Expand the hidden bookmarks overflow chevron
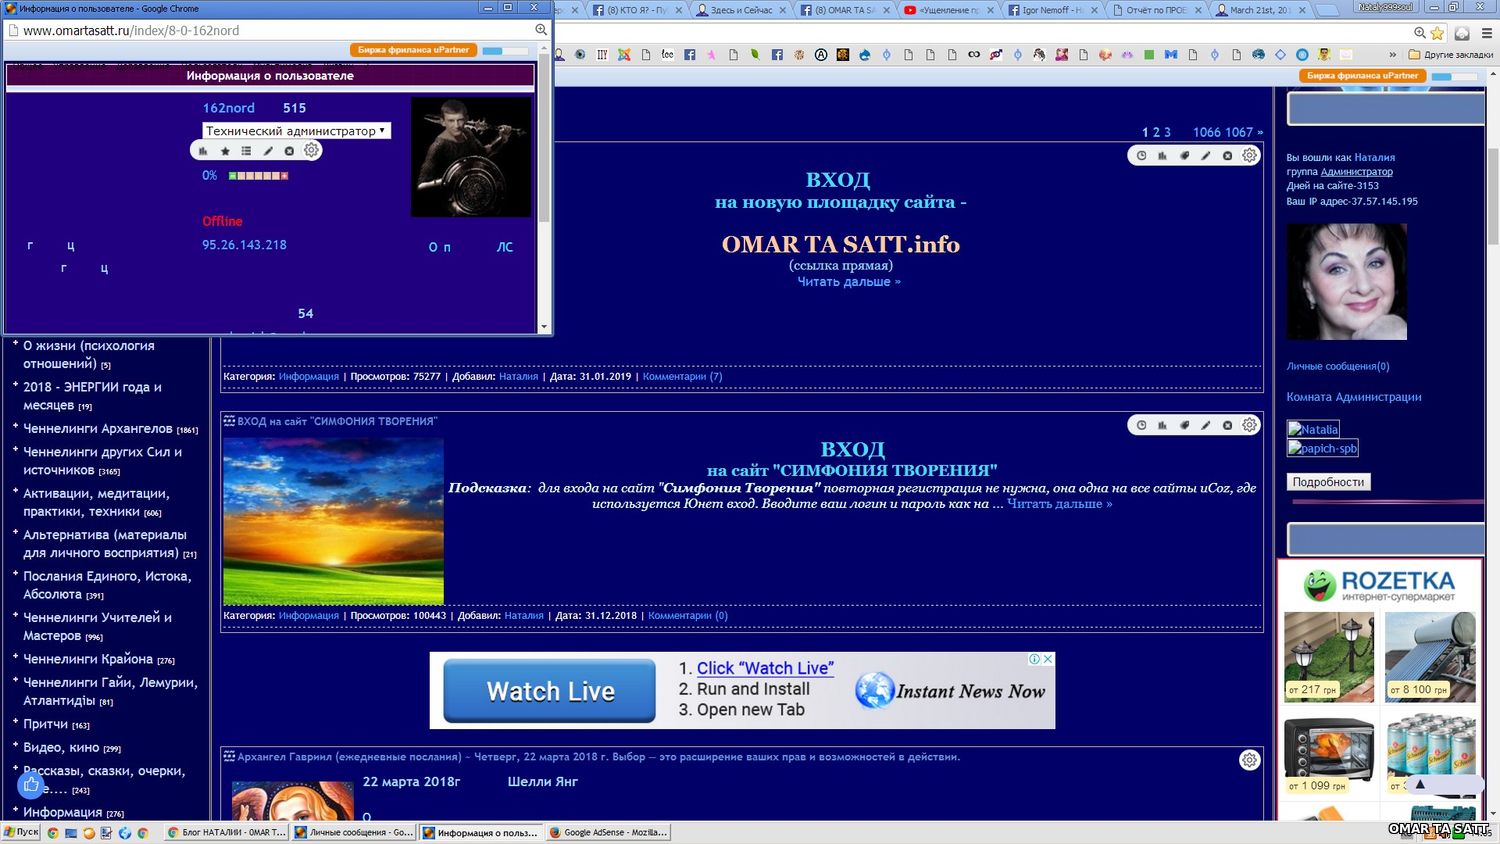 [x=1393, y=55]
